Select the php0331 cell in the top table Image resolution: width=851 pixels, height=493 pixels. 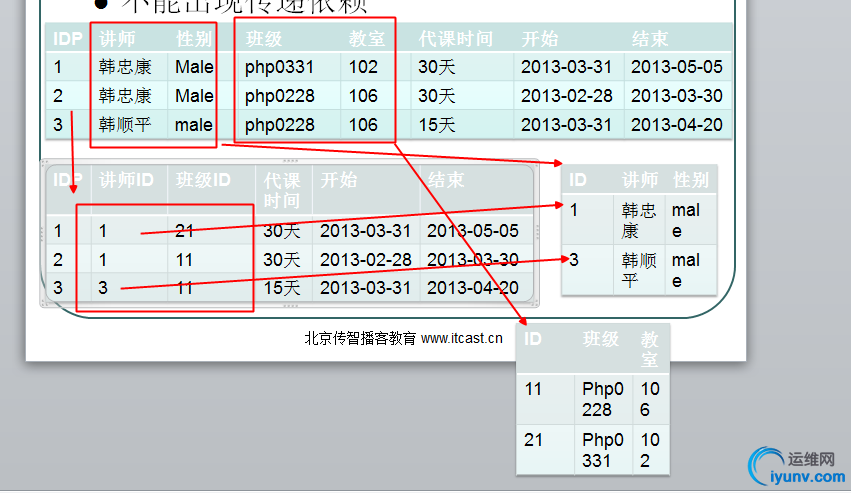point(279,67)
